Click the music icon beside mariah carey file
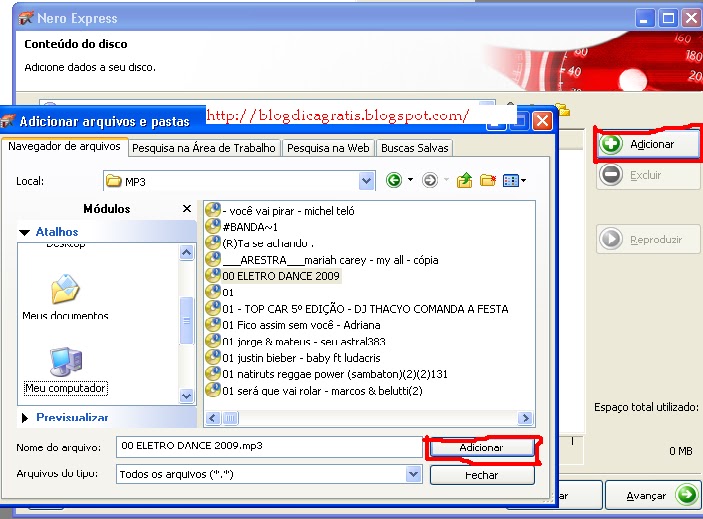 pyautogui.click(x=213, y=259)
